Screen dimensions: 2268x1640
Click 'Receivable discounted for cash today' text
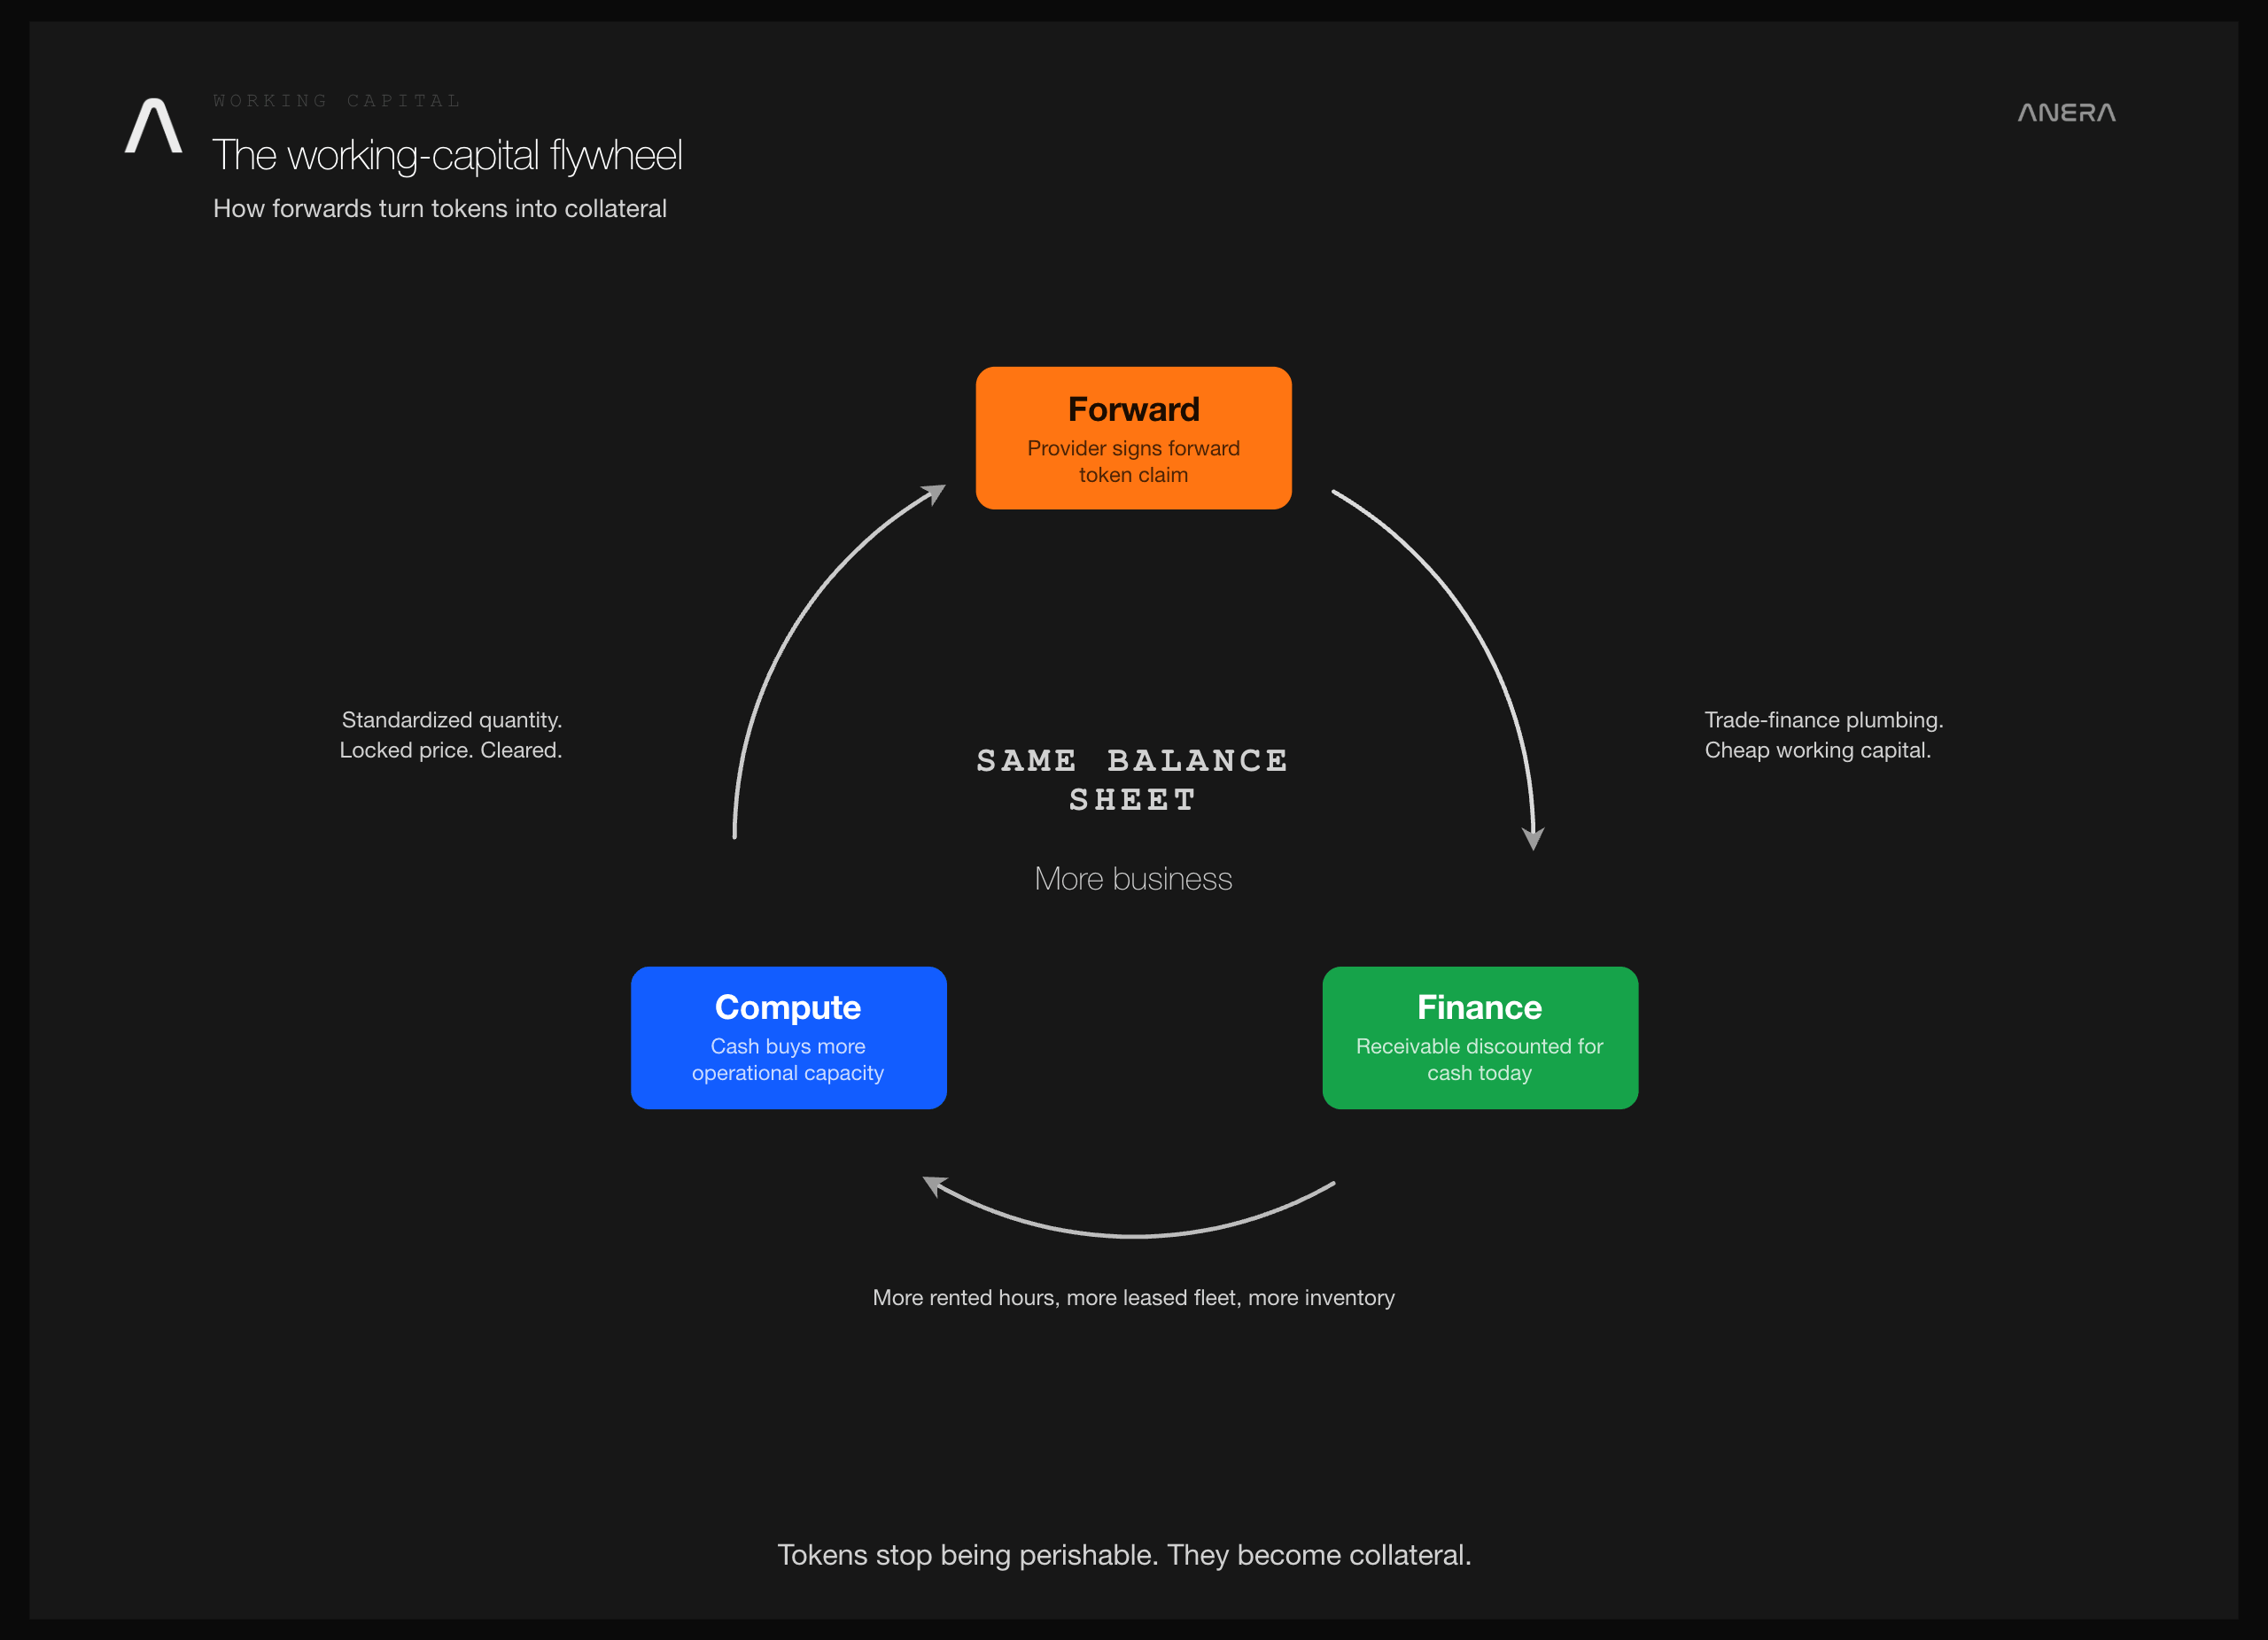point(1479,1059)
